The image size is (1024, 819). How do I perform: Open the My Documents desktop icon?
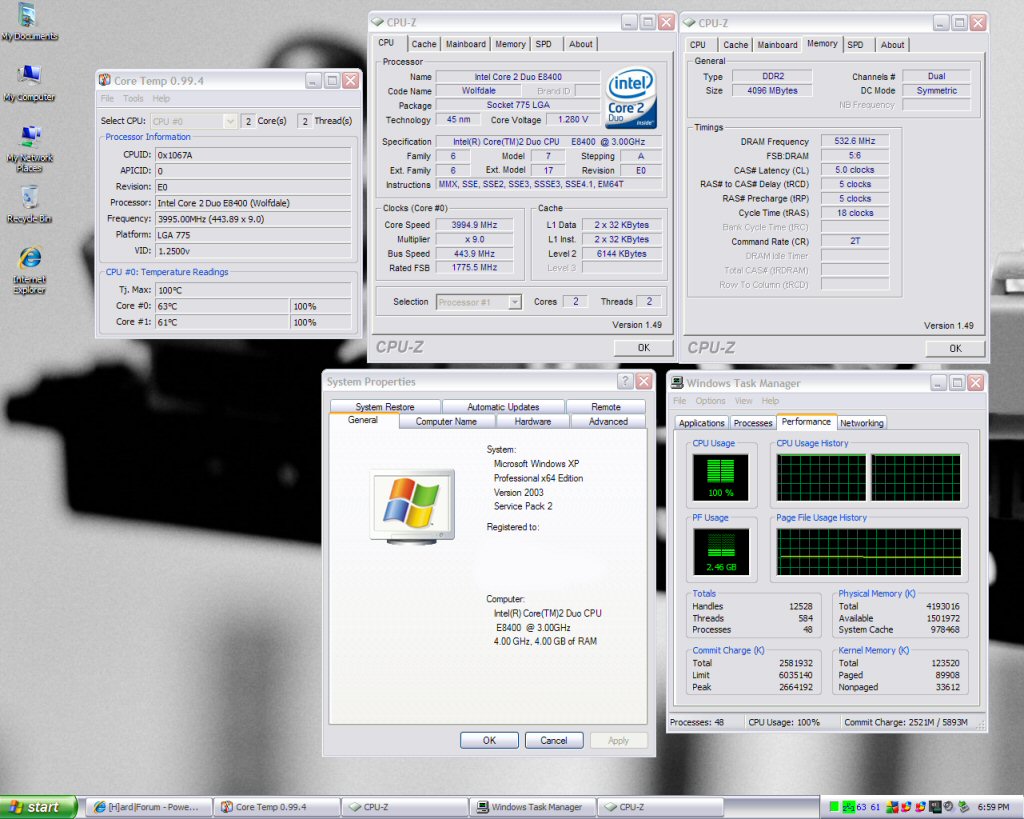28,22
